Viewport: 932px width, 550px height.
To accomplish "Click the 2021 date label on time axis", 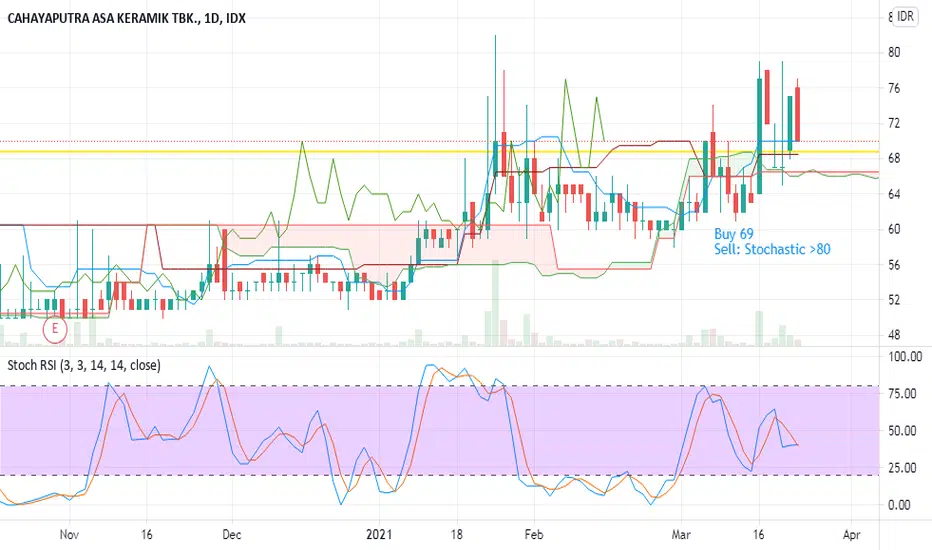I will coord(379,535).
